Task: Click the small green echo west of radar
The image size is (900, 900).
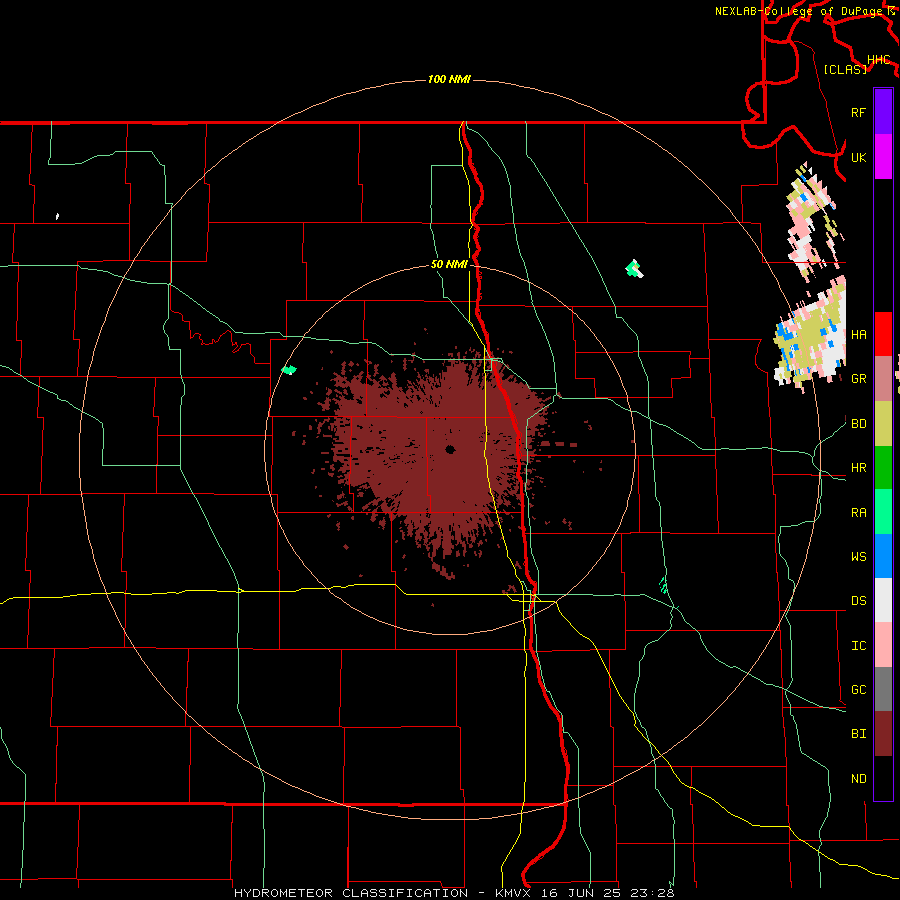Action: click(x=289, y=370)
